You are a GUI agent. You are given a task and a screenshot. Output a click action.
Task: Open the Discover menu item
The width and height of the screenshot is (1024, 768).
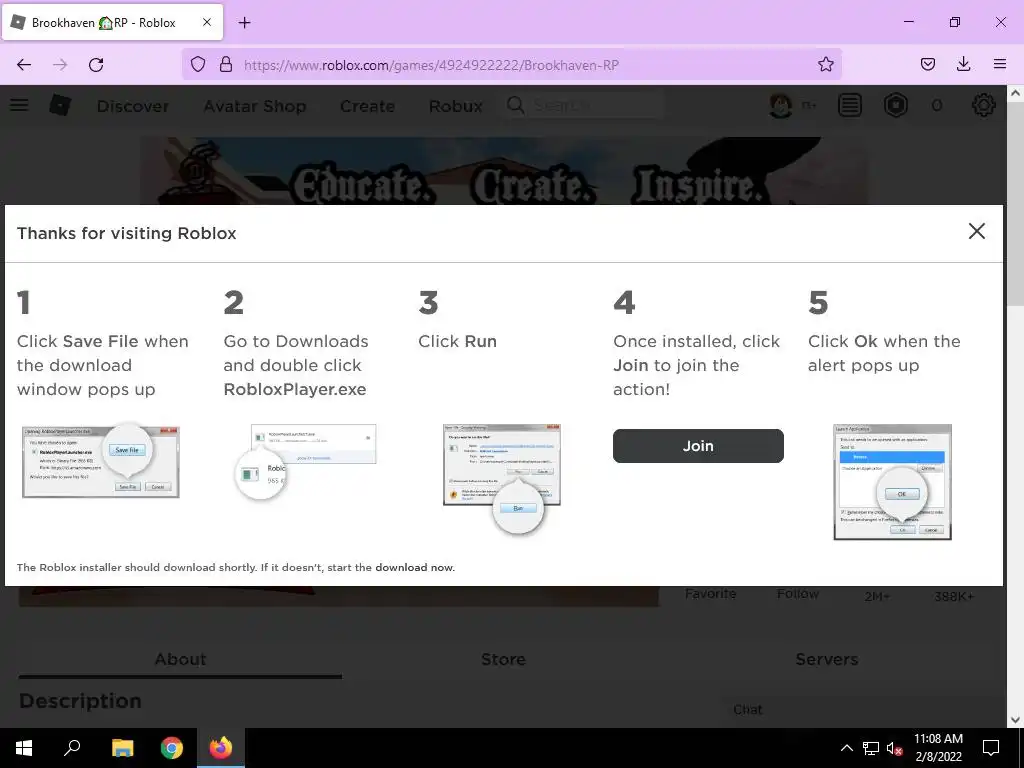click(x=133, y=106)
